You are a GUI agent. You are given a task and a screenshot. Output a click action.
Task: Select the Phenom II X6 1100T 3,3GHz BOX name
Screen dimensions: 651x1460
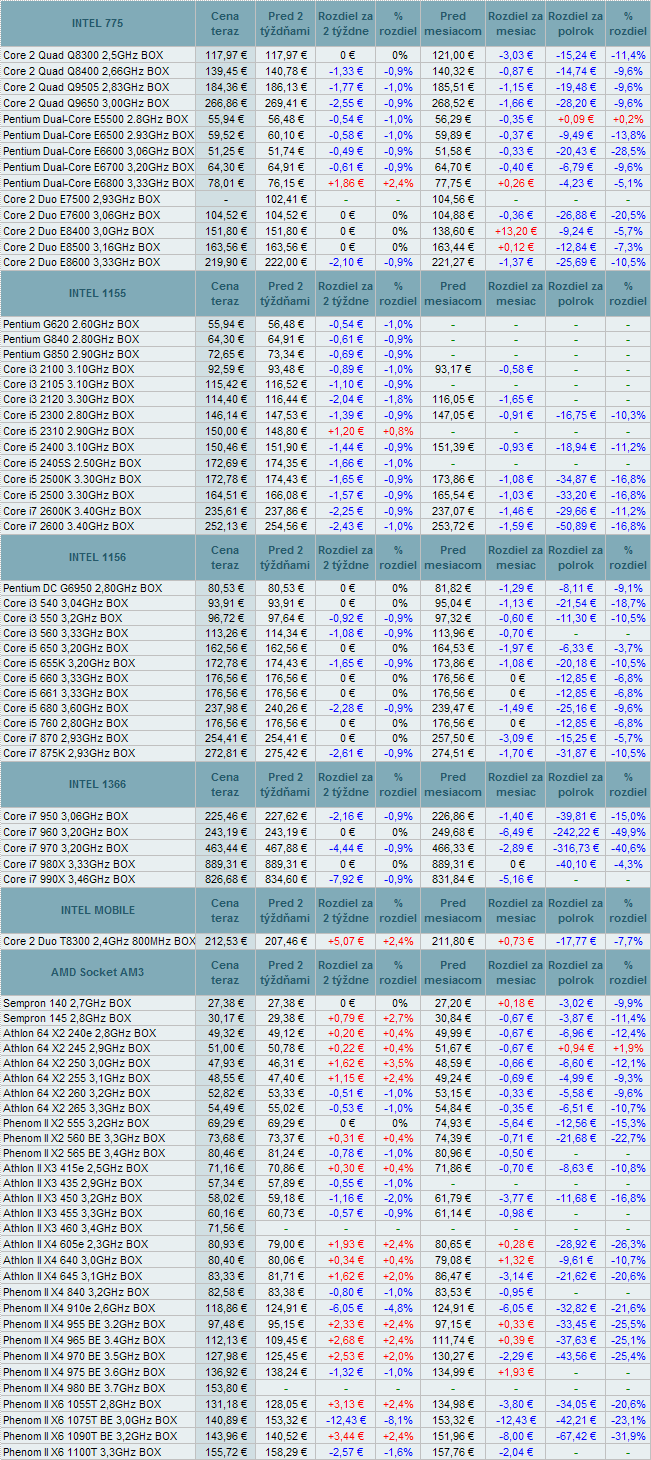tap(82, 1452)
